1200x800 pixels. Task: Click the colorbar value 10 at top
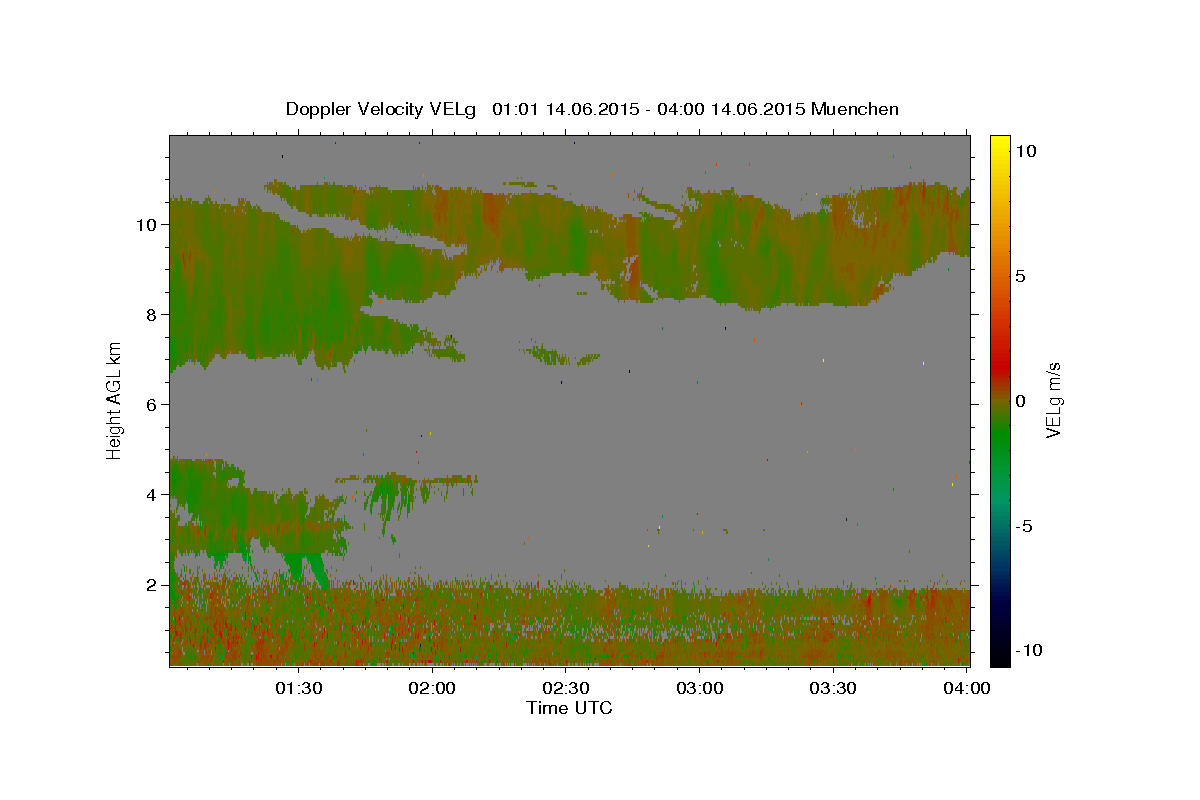click(x=1025, y=150)
